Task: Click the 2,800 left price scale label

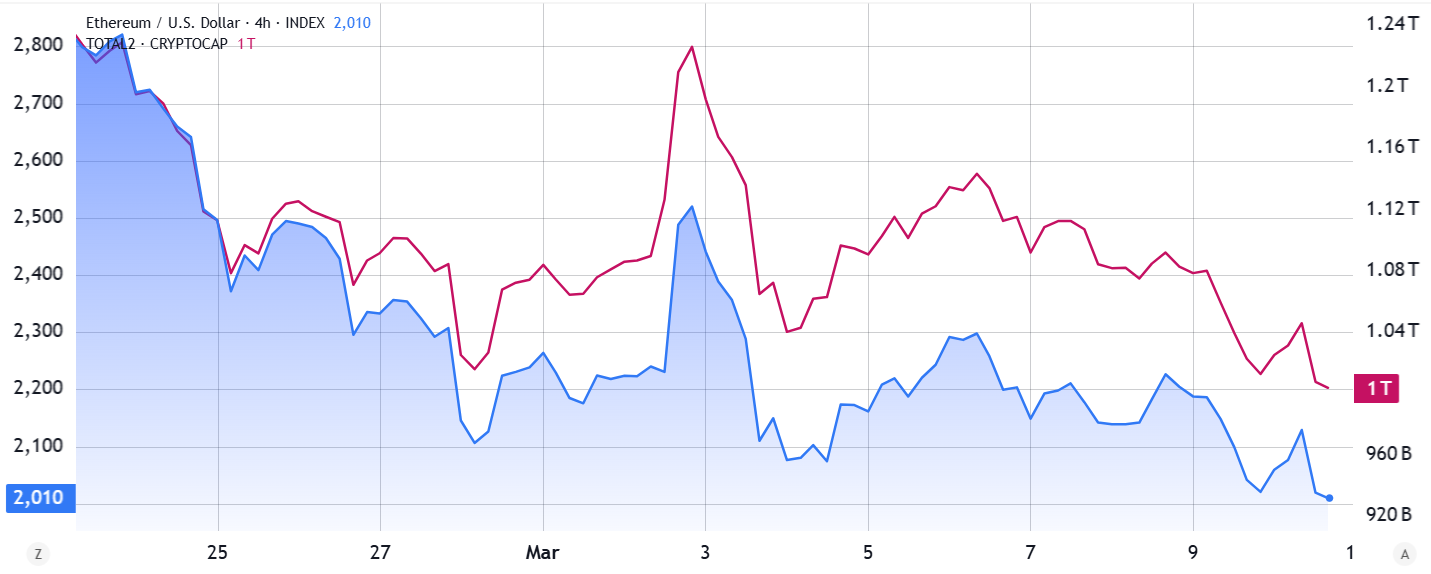Action: click(39, 46)
